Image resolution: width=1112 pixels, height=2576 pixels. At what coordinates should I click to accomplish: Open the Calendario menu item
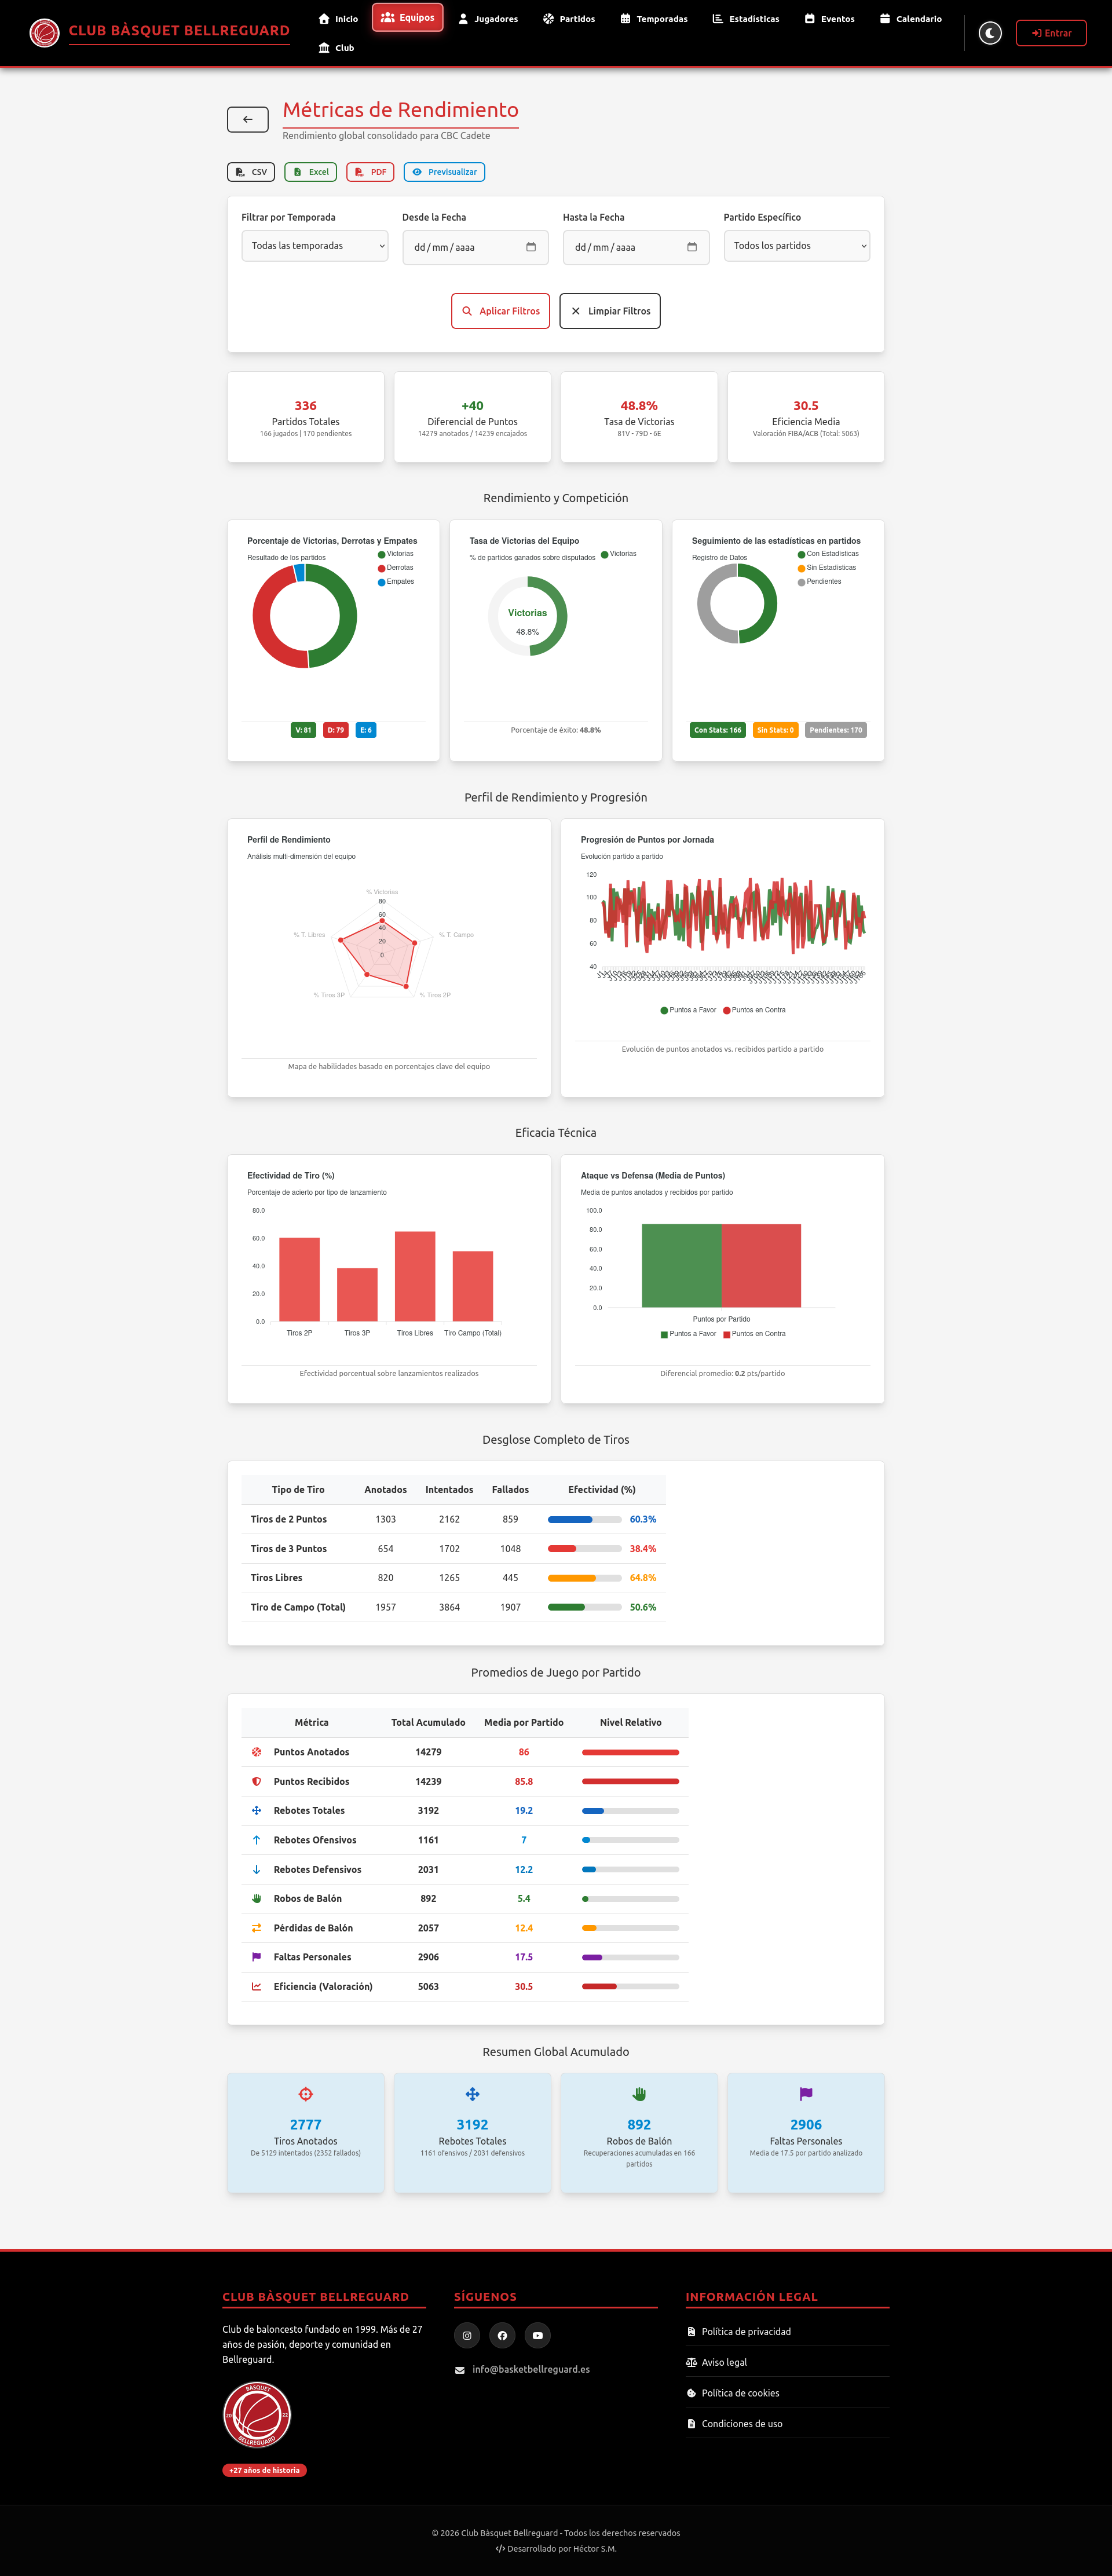pos(911,19)
